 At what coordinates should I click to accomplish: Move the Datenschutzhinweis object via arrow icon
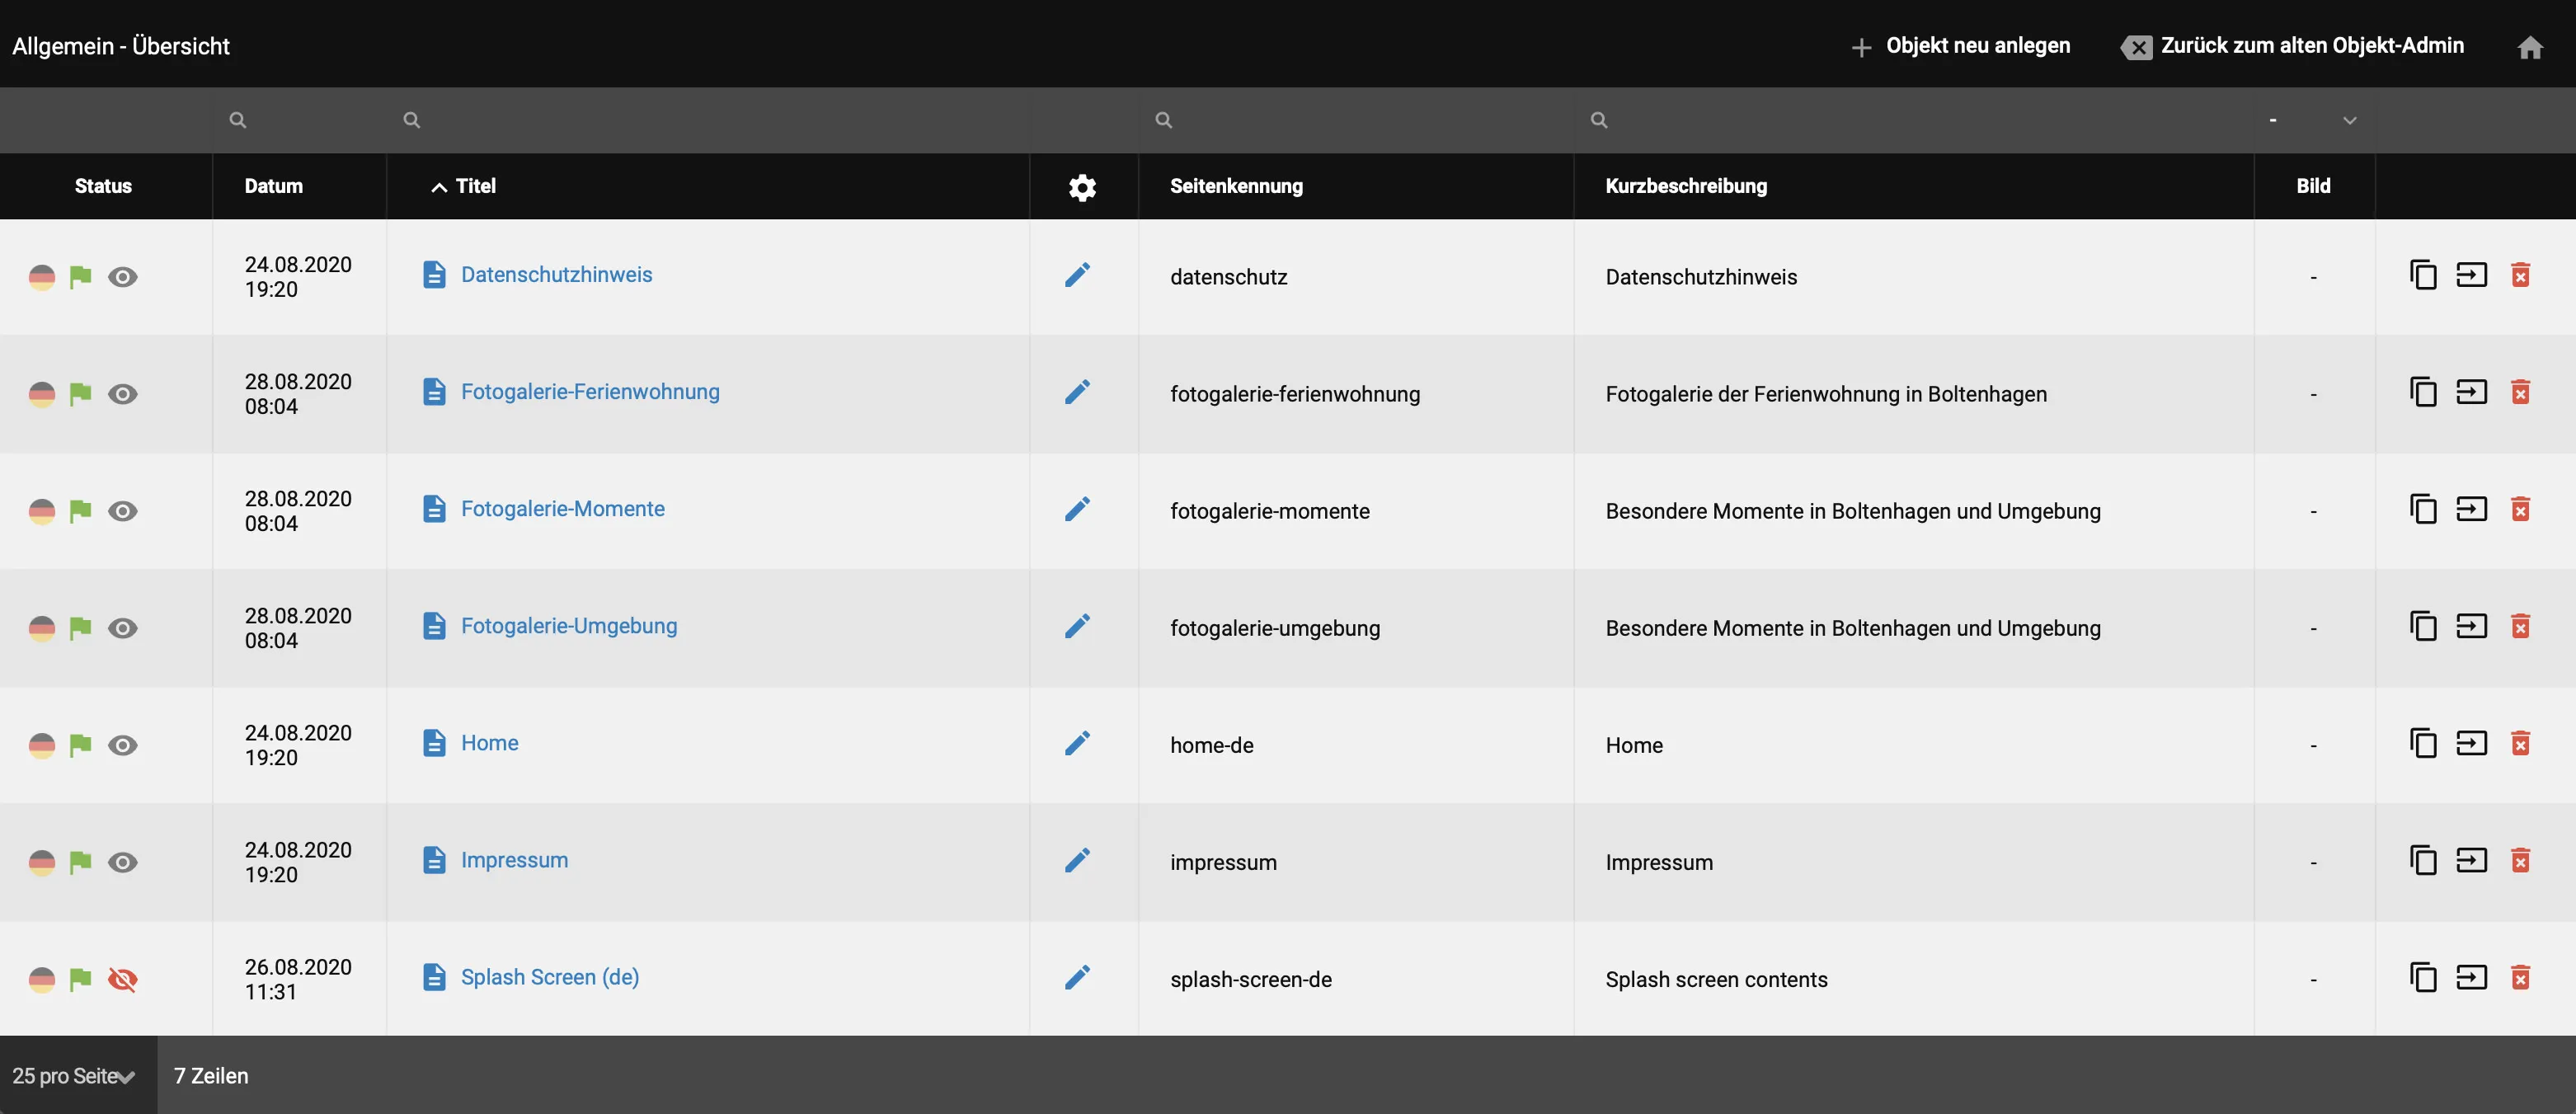(x=2471, y=274)
